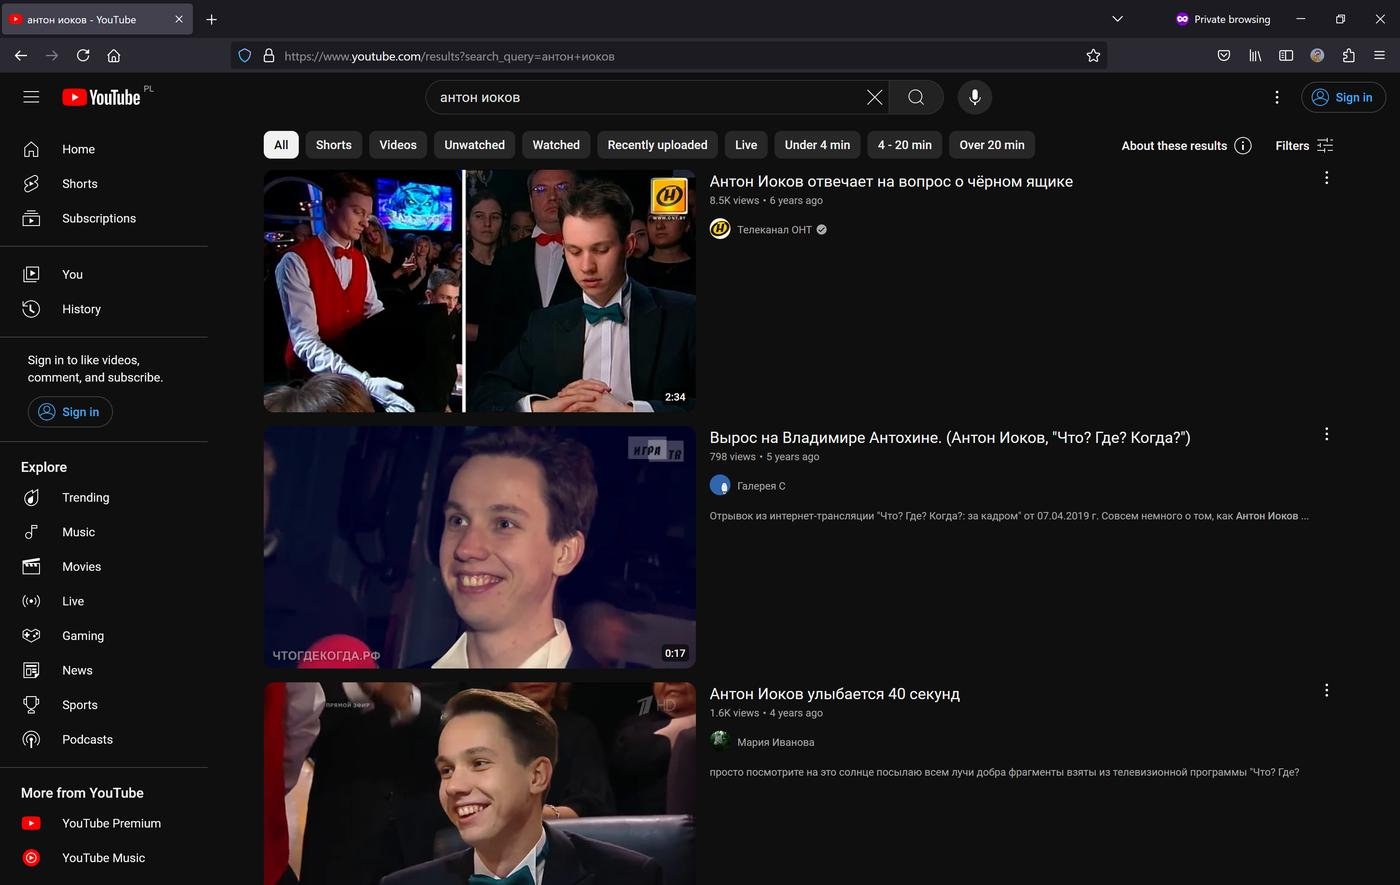The image size is (1400, 885).
Task: Open the list all tabs dropdown arrow
Action: click(1117, 19)
